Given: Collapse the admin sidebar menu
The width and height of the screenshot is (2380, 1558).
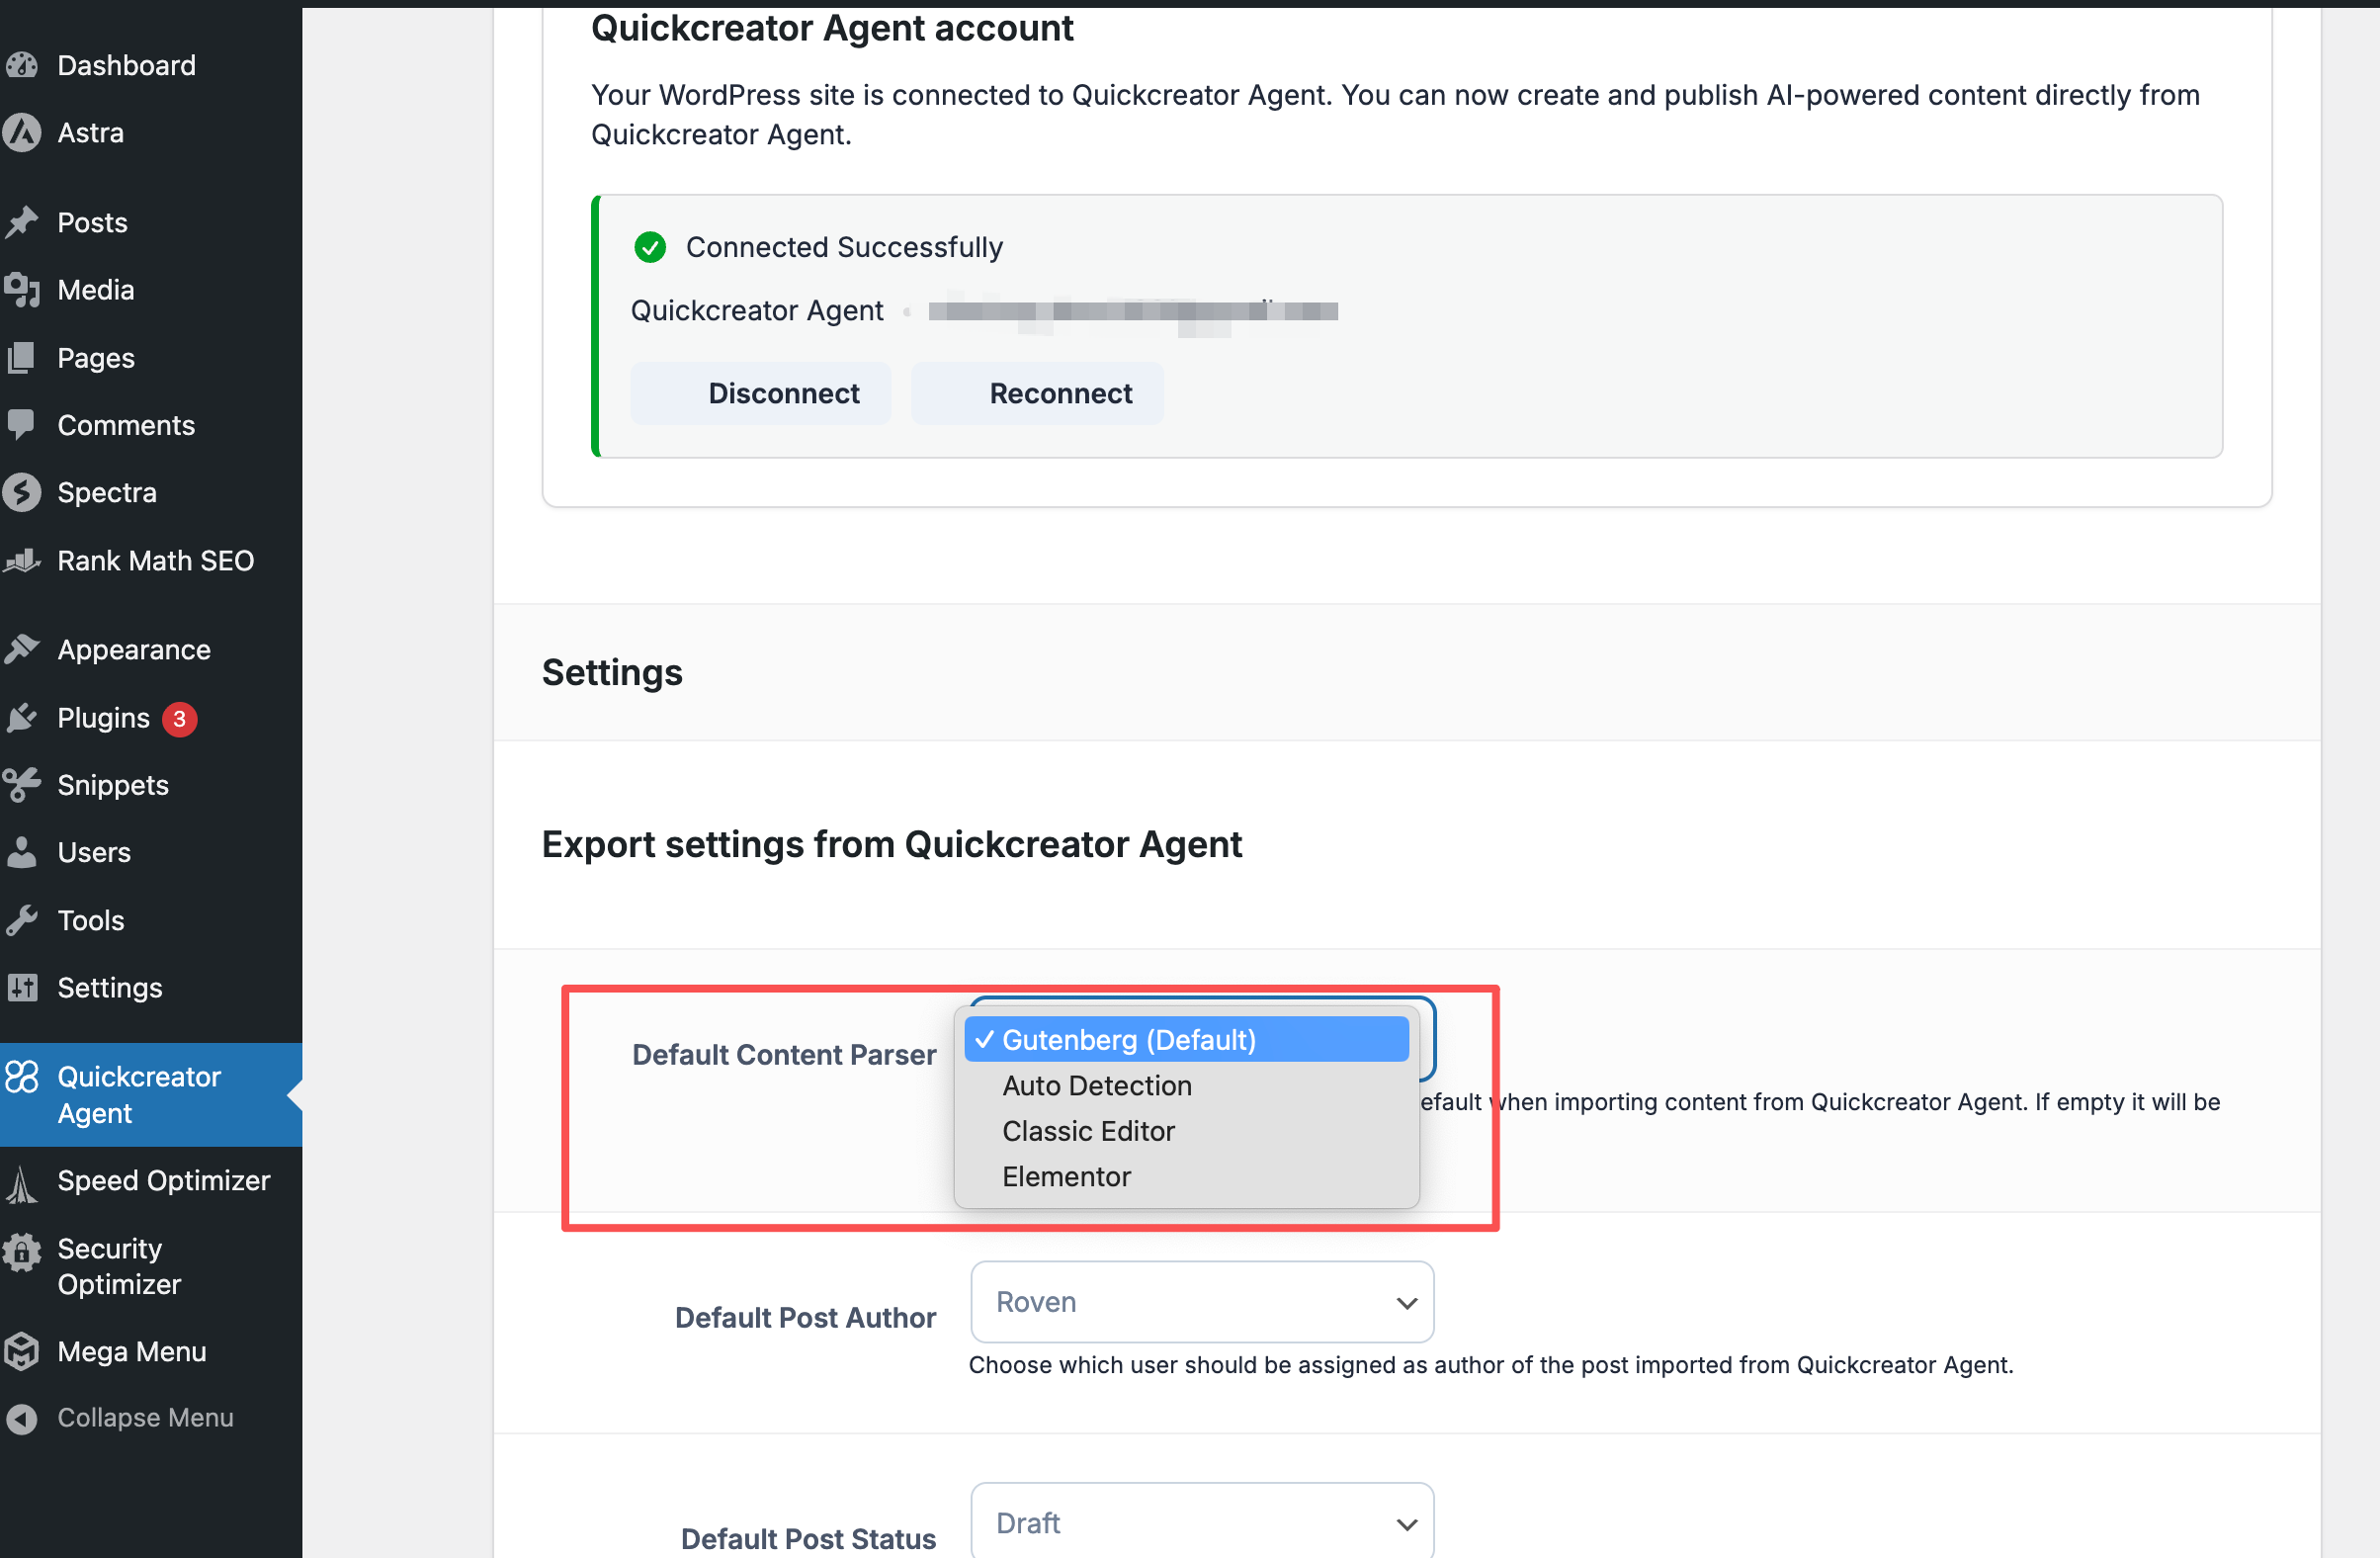Looking at the screenshot, I should 24,1417.
